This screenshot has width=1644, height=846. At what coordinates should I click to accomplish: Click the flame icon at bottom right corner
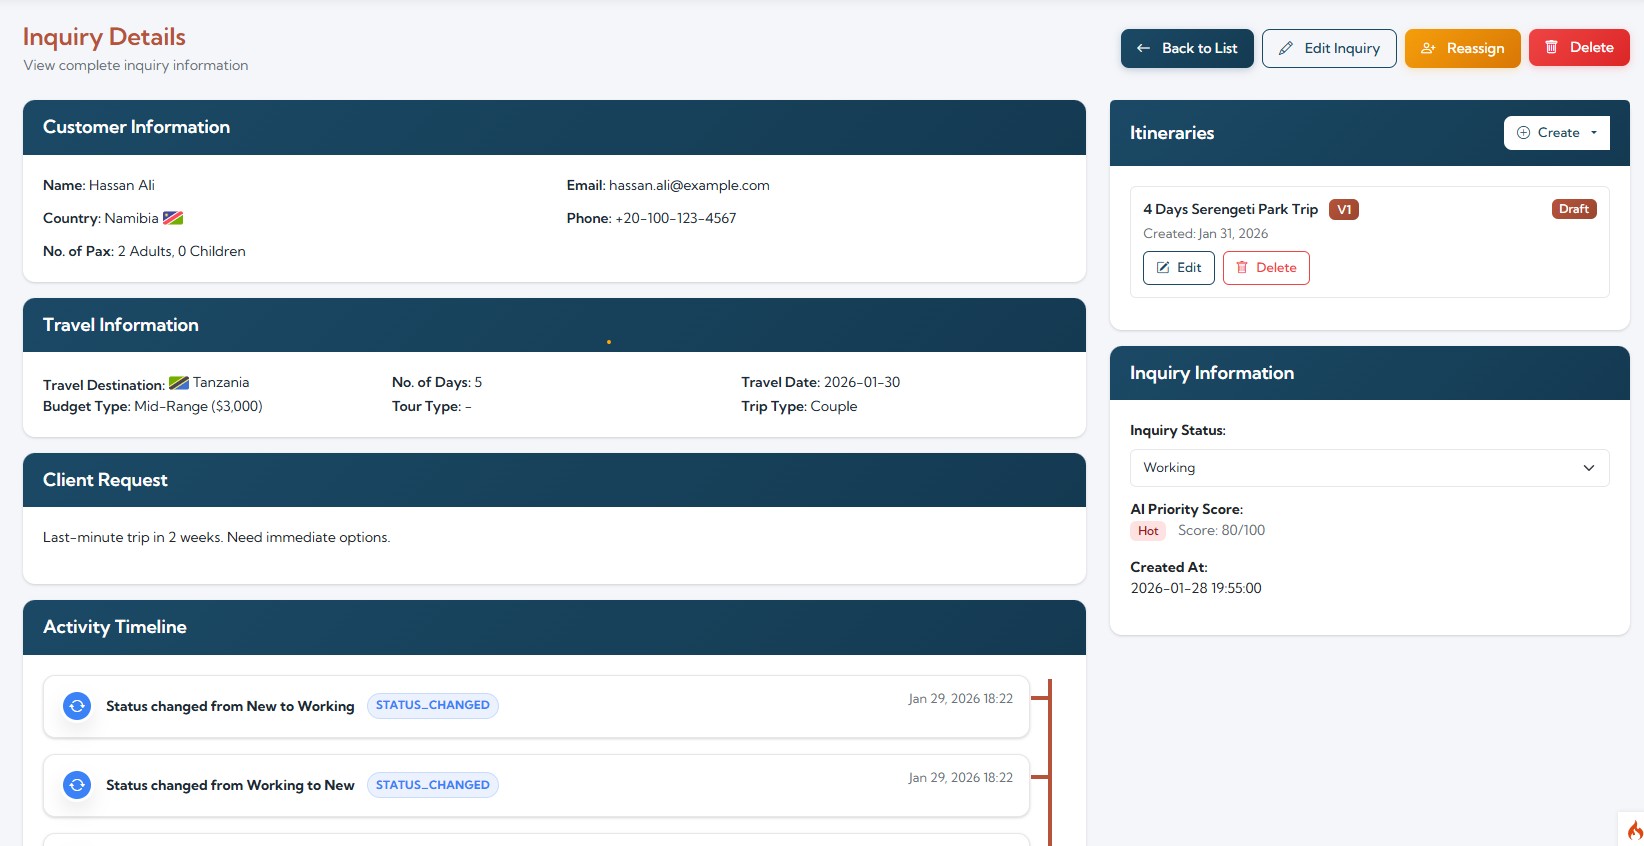click(1634, 830)
